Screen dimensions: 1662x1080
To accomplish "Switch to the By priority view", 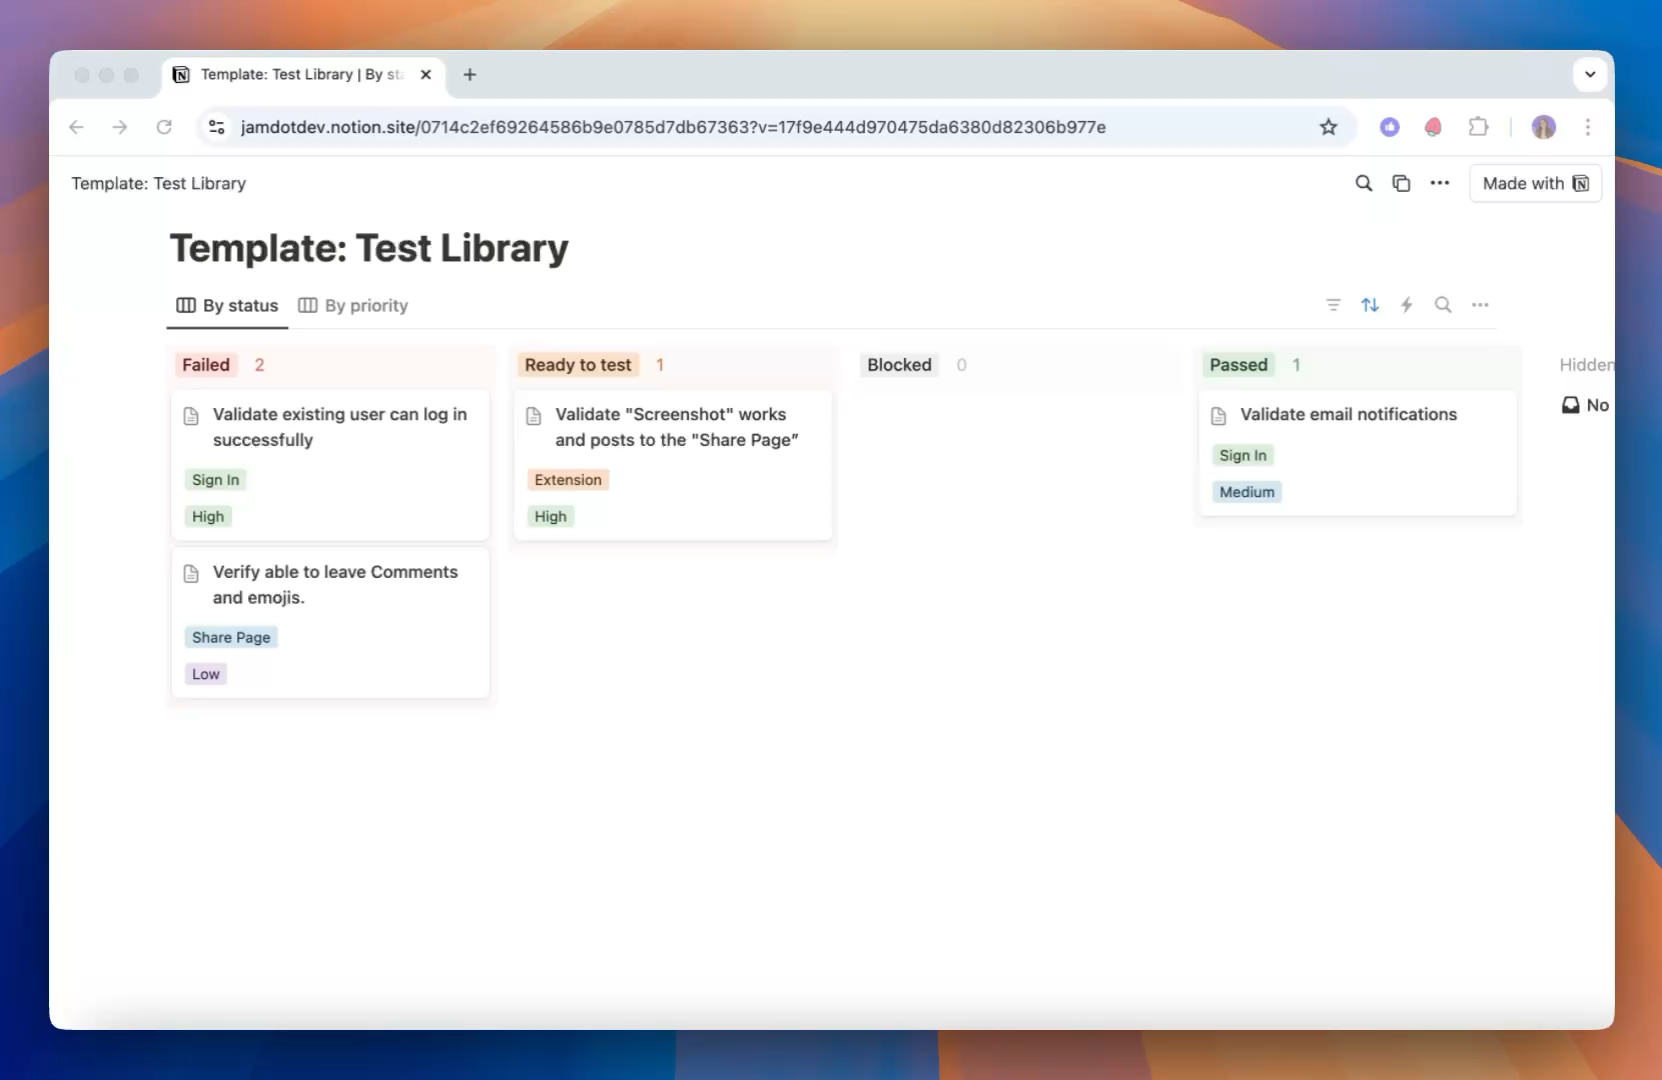I will point(352,305).
